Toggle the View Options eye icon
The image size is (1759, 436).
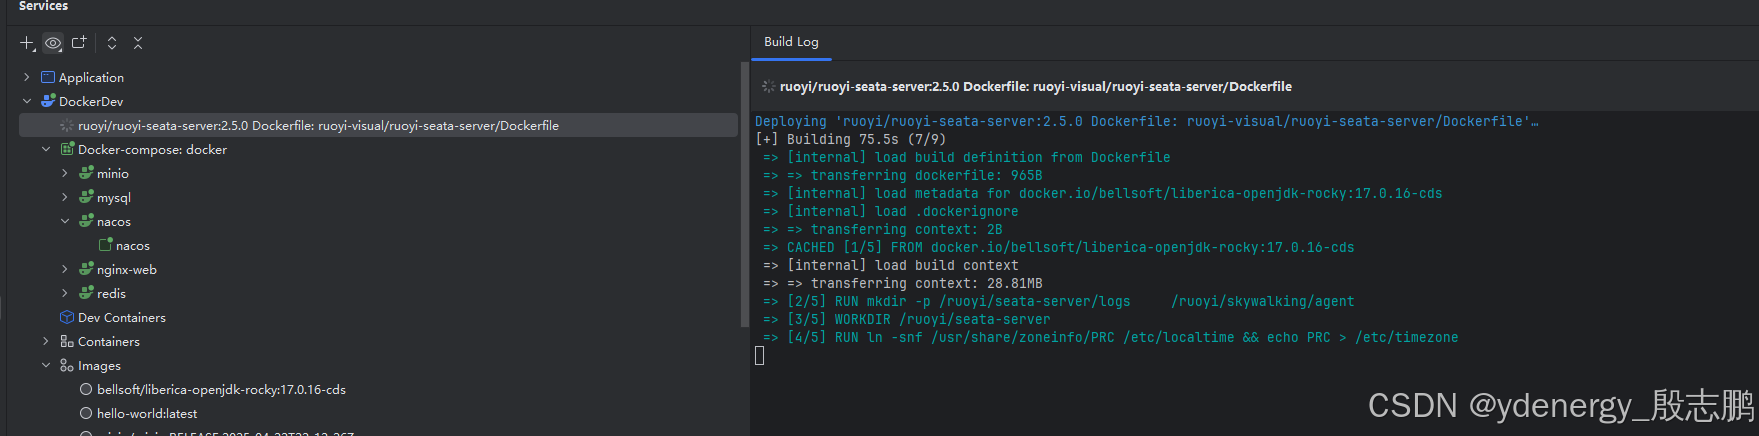tap(53, 43)
